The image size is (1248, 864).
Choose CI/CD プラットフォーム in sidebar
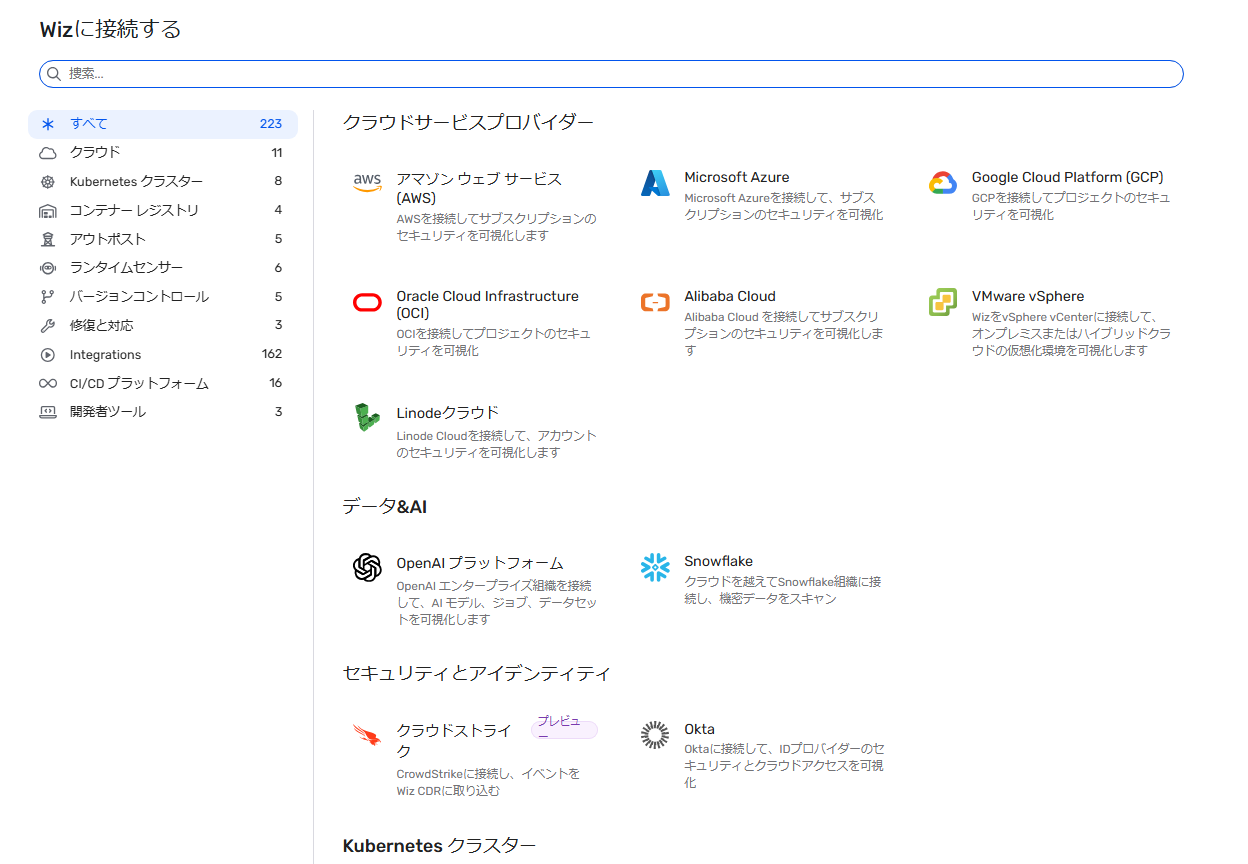pos(139,384)
